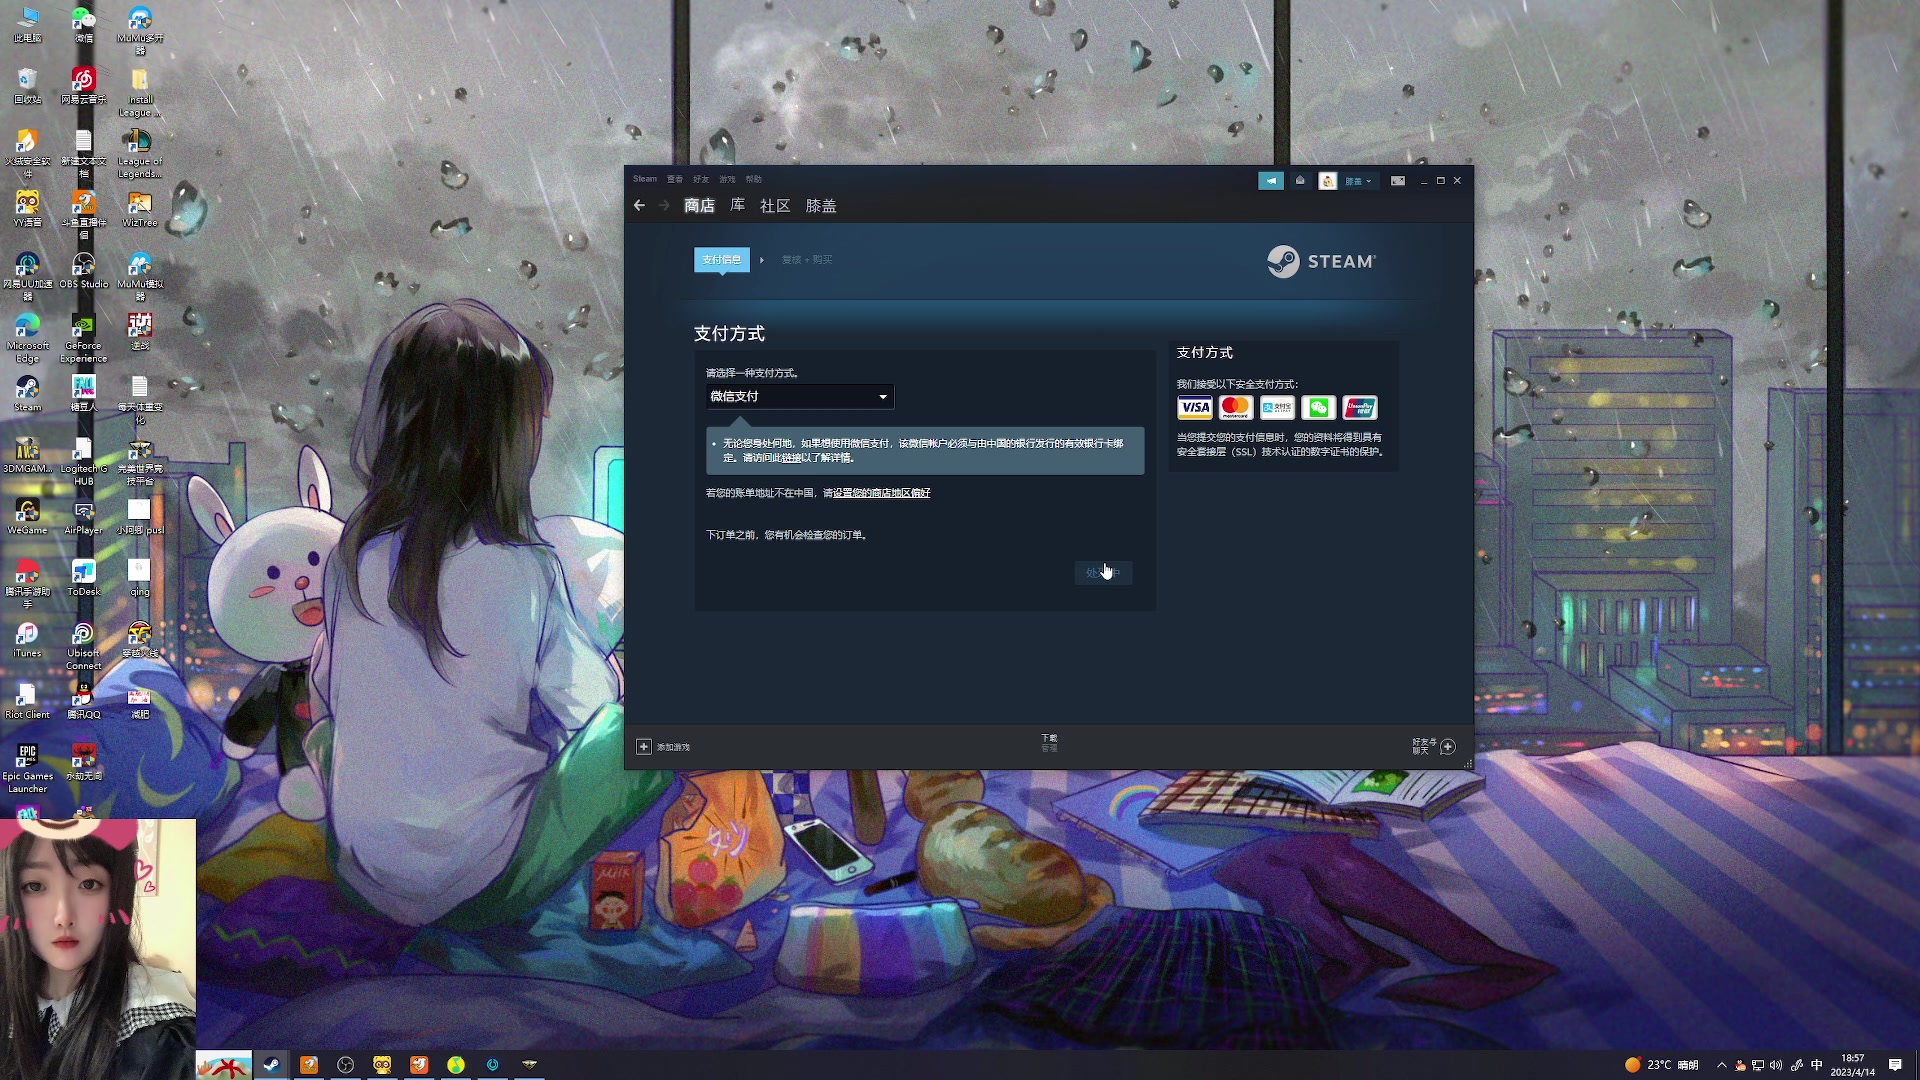The height and width of the screenshot is (1080, 1920).
Task: Open friends and chat bubble icon
Action: (1447, 747)
